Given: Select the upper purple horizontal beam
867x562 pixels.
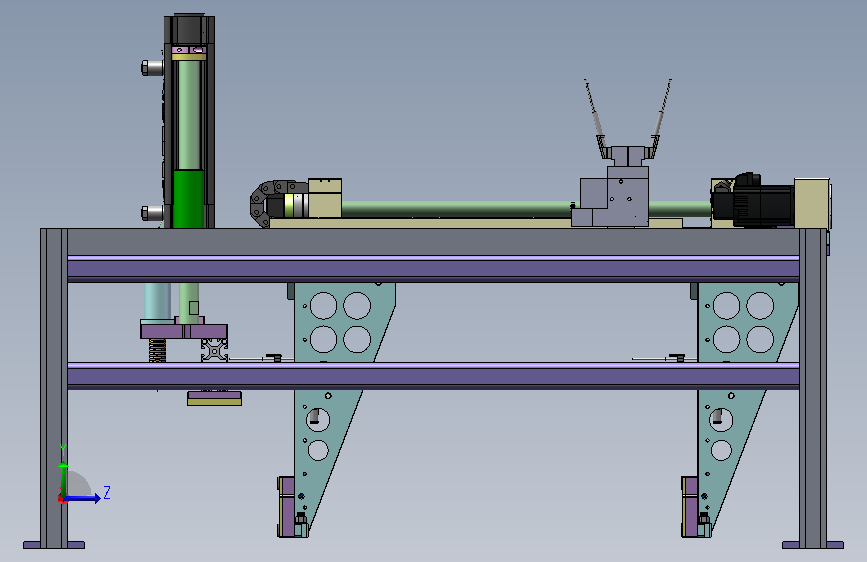Looking at the screenshot, I should pyautogui.click(x=433, y=269).
